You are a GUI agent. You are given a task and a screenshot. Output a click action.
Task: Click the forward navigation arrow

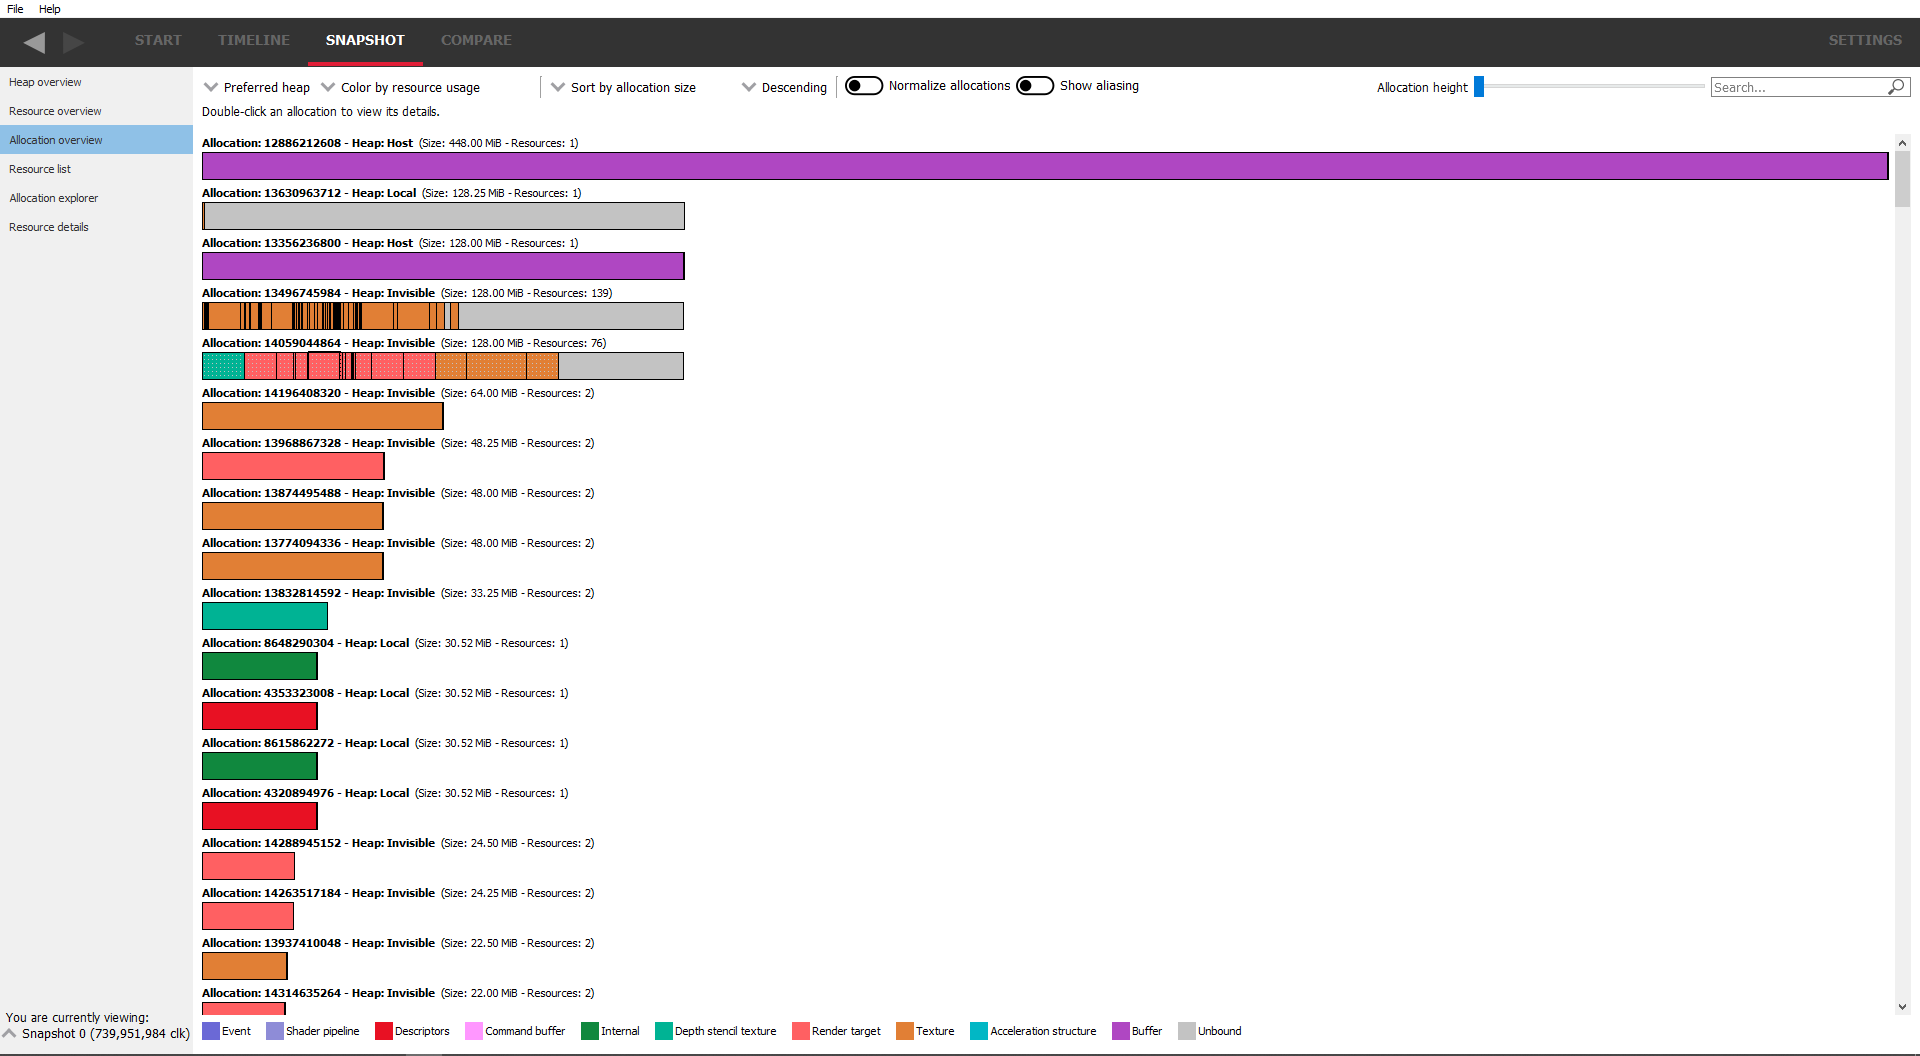coord(73,42)
